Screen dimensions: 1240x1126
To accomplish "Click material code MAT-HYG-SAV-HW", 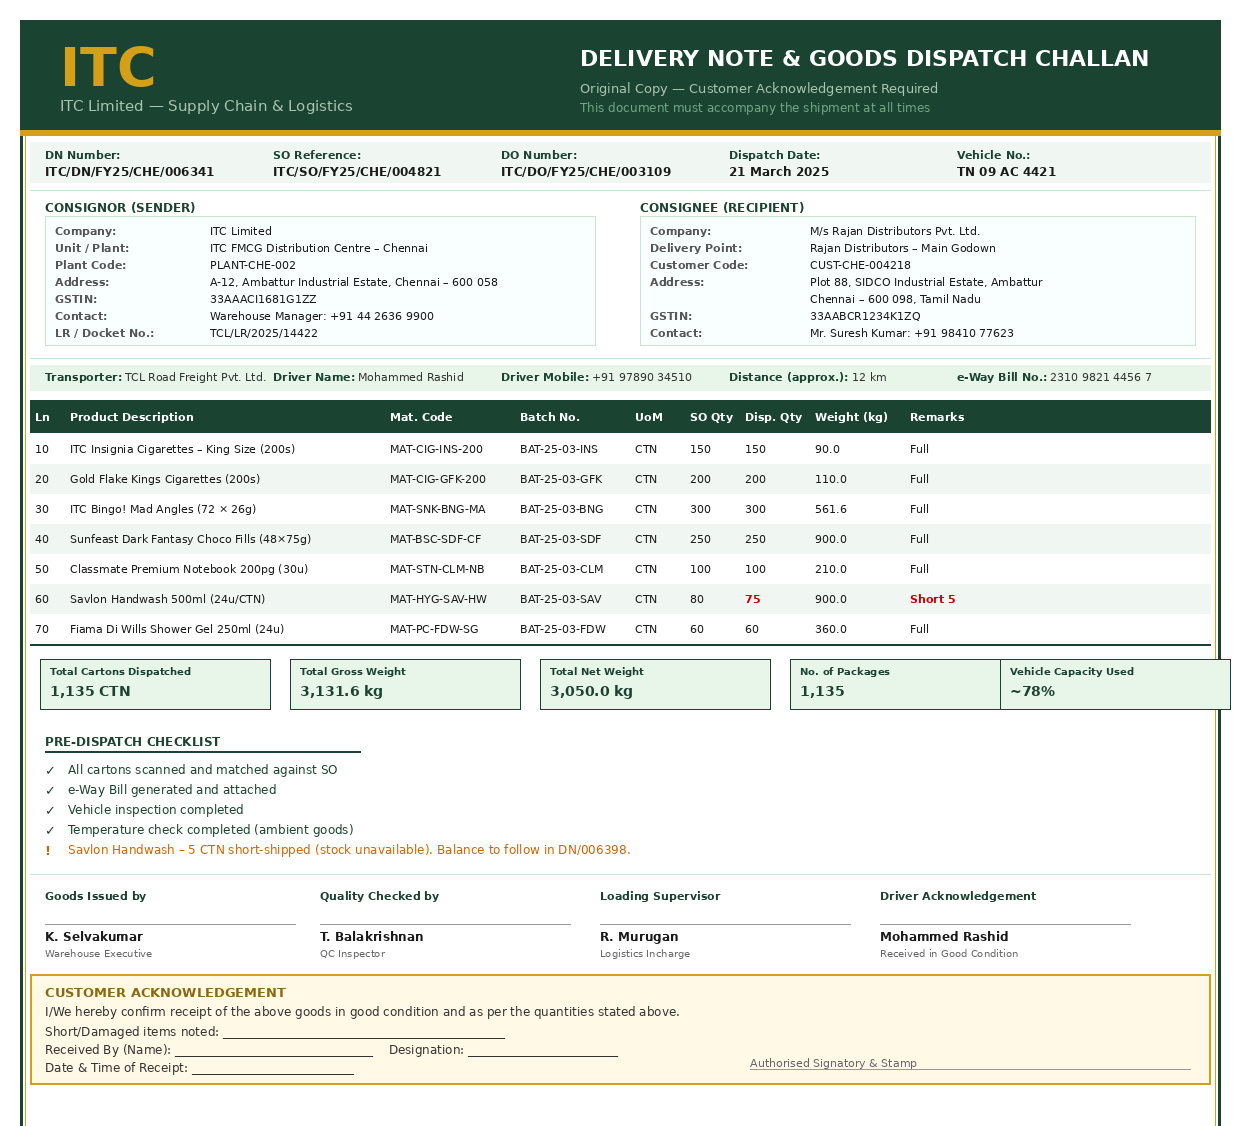I will 438,599.
